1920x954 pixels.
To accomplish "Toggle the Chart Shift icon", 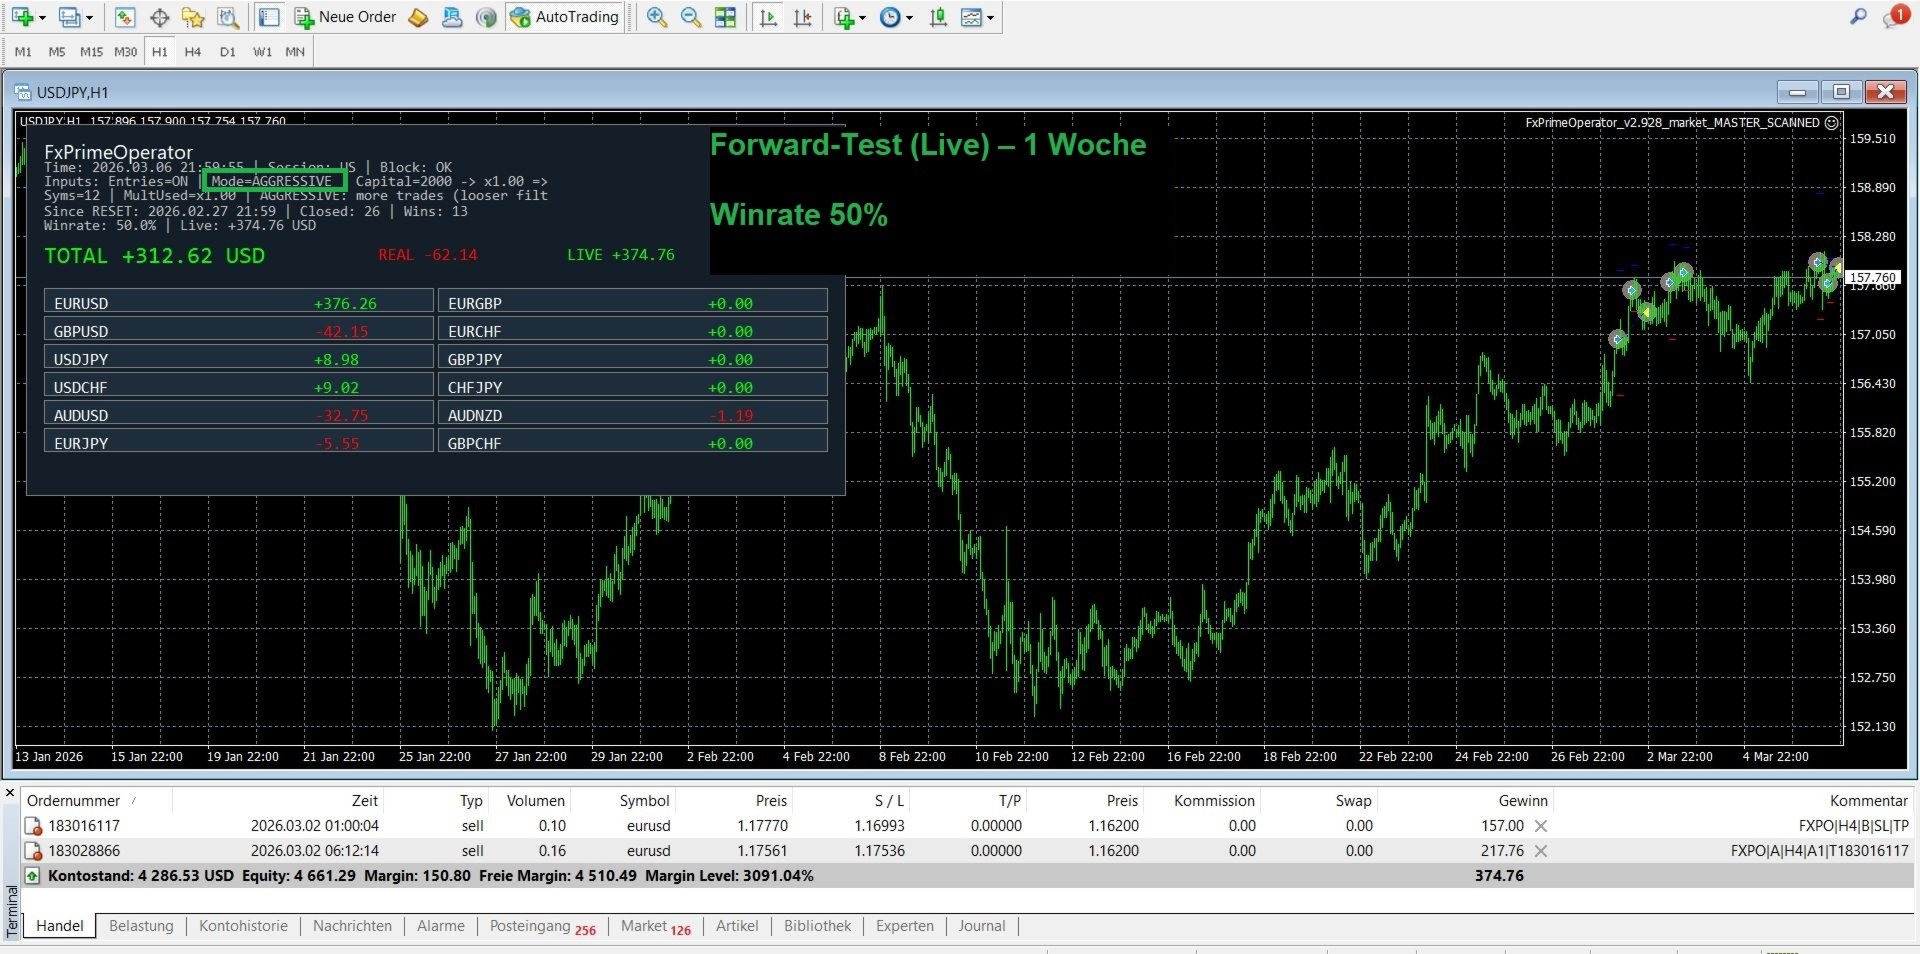I will tap(802, 17).
